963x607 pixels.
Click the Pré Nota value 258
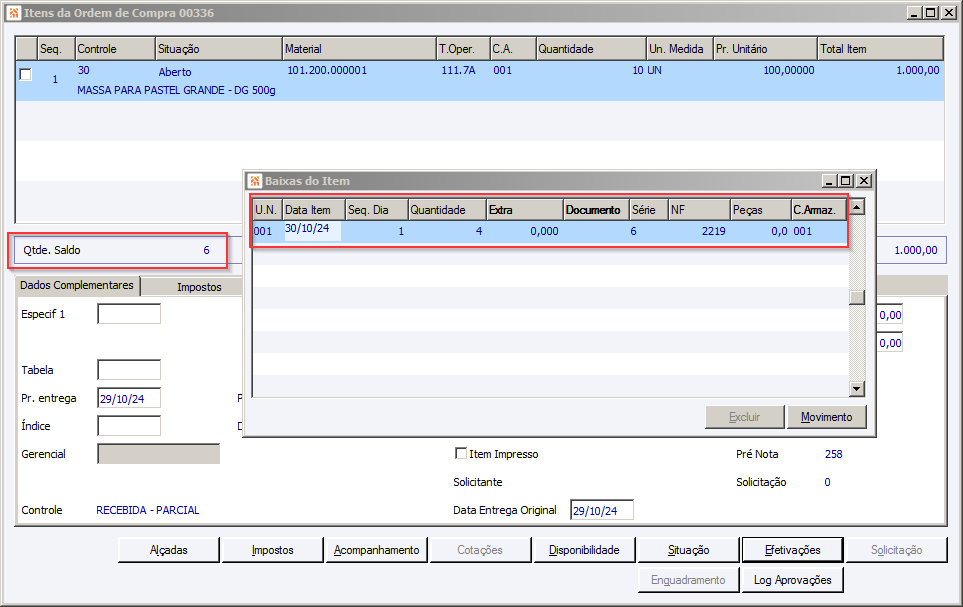coord(833,454)
